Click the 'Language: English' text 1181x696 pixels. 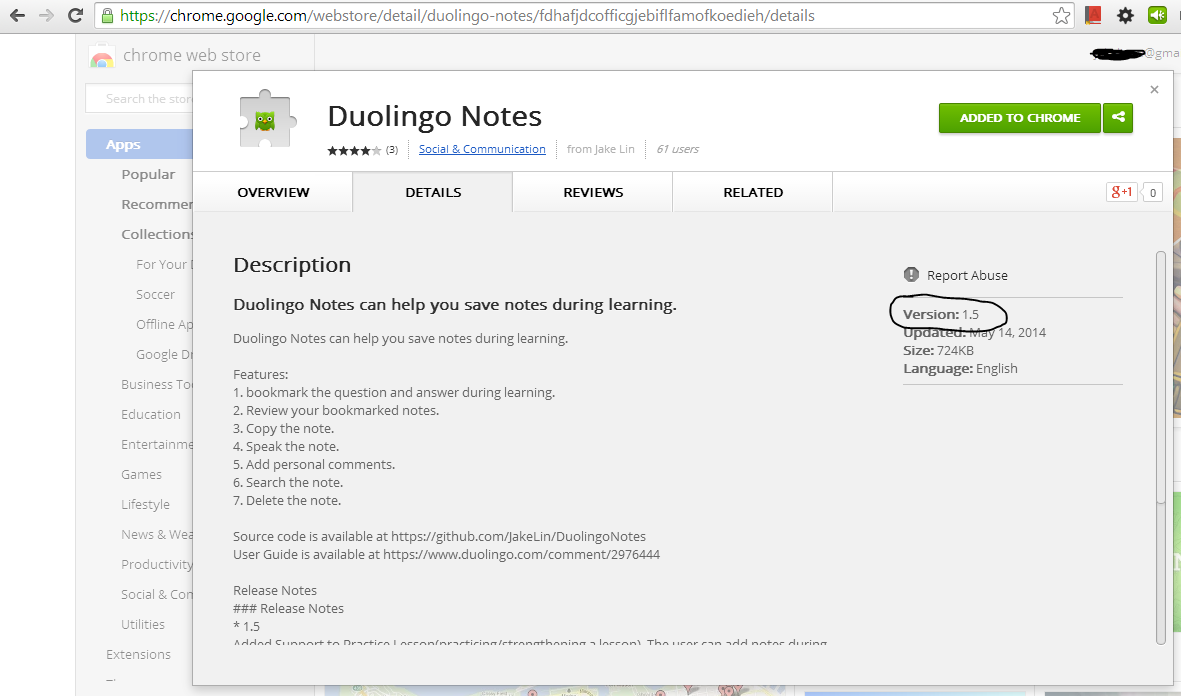(960, 368)
